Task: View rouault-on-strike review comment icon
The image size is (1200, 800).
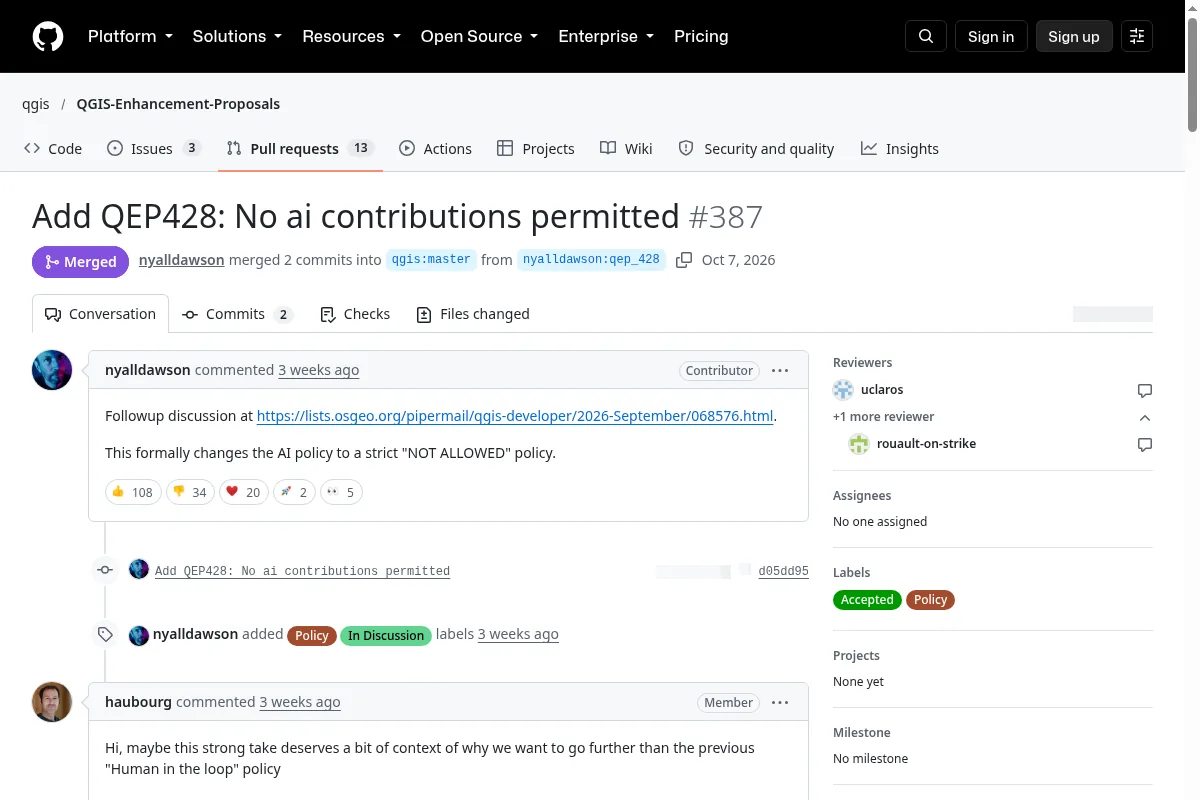Action: point(1145,444)
